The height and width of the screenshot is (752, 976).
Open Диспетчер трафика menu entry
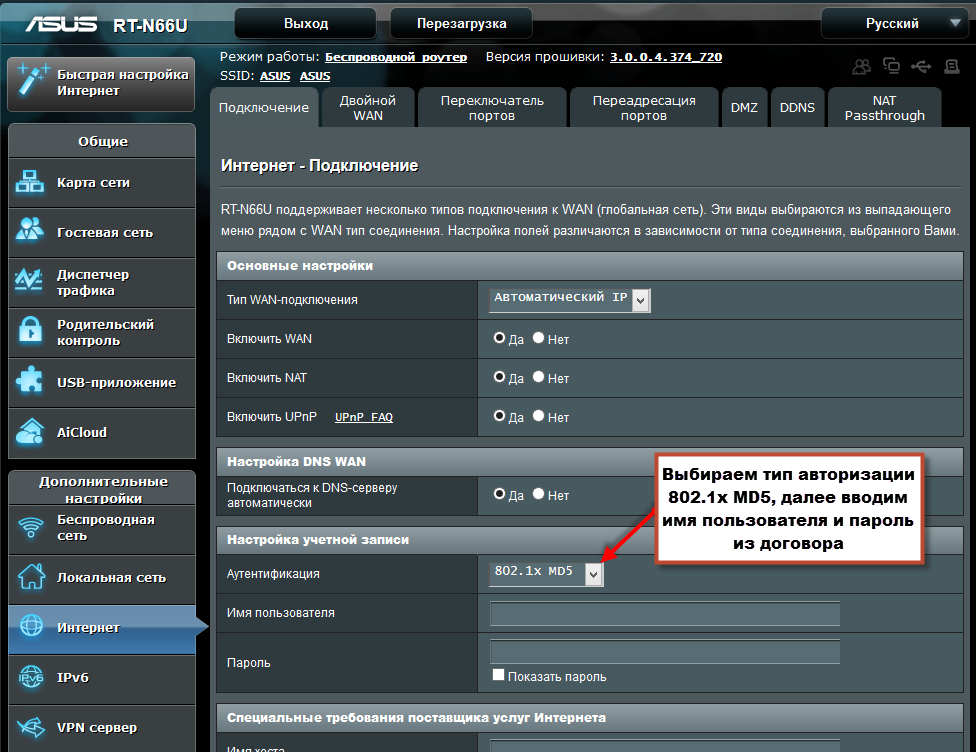click(102, 283)
